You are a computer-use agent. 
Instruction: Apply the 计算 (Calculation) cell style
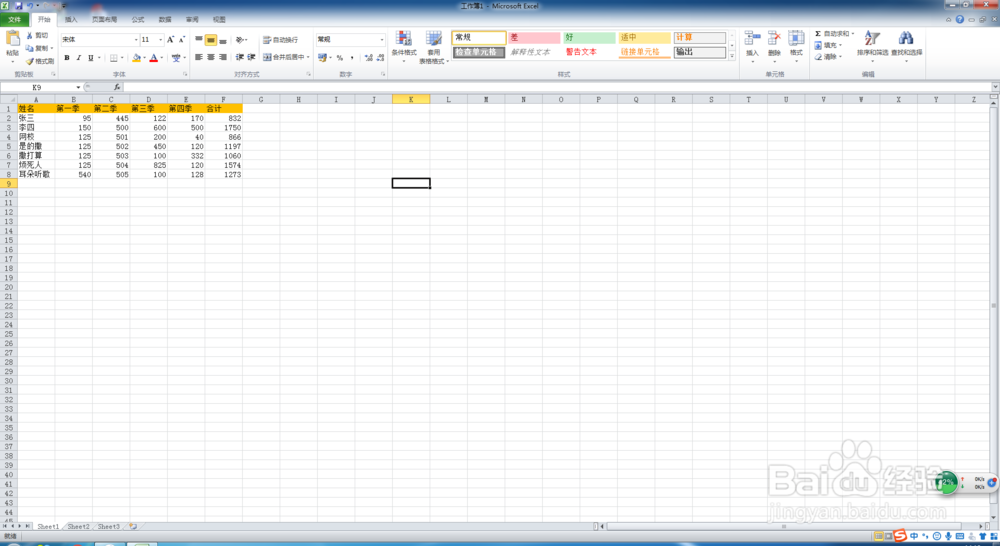[700, 38]
